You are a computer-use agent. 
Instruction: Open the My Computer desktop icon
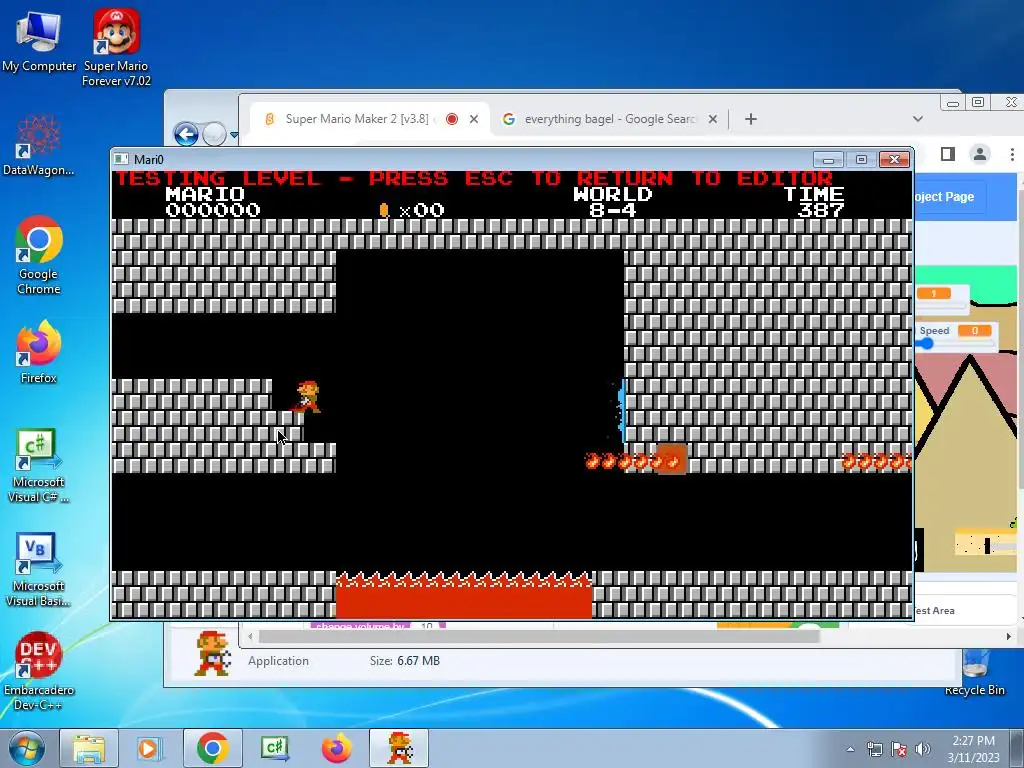point(39,40)
